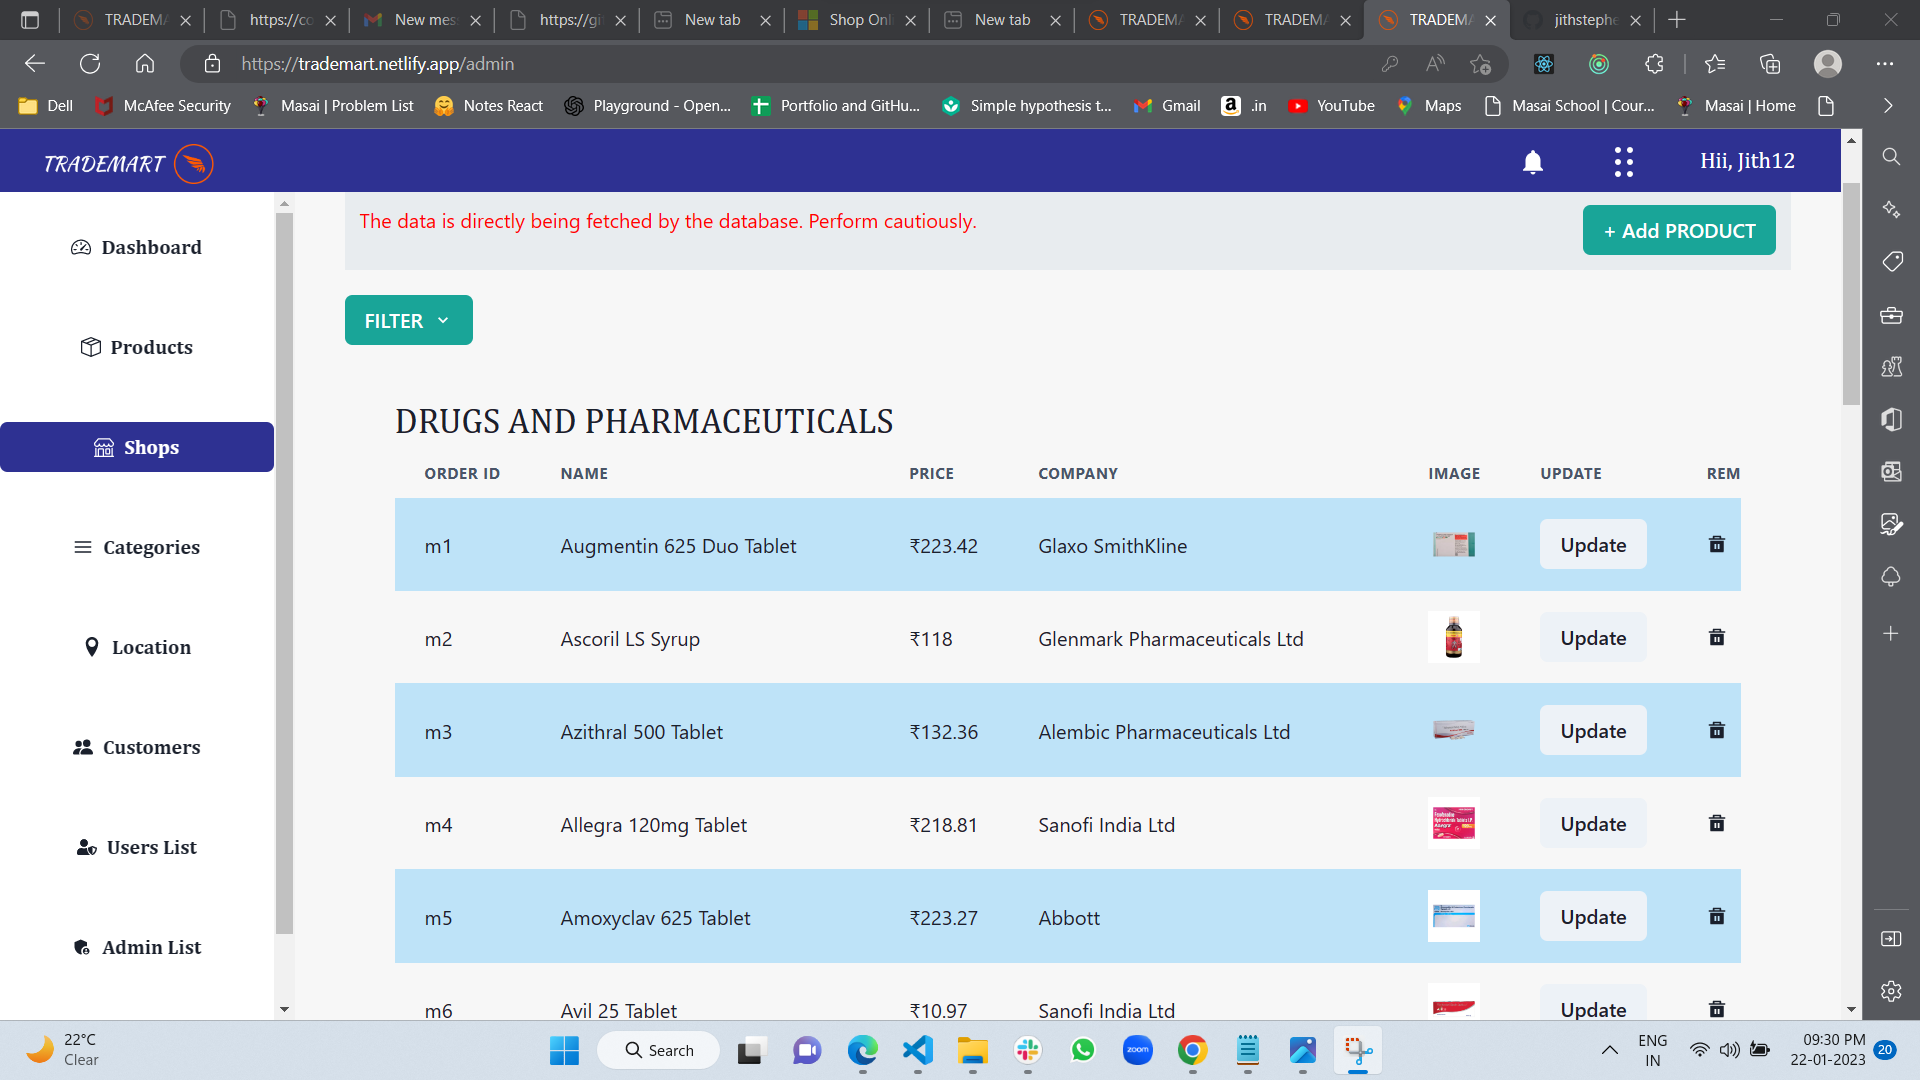Update the Azithral 500 Tablet entry

(1592, 731)
